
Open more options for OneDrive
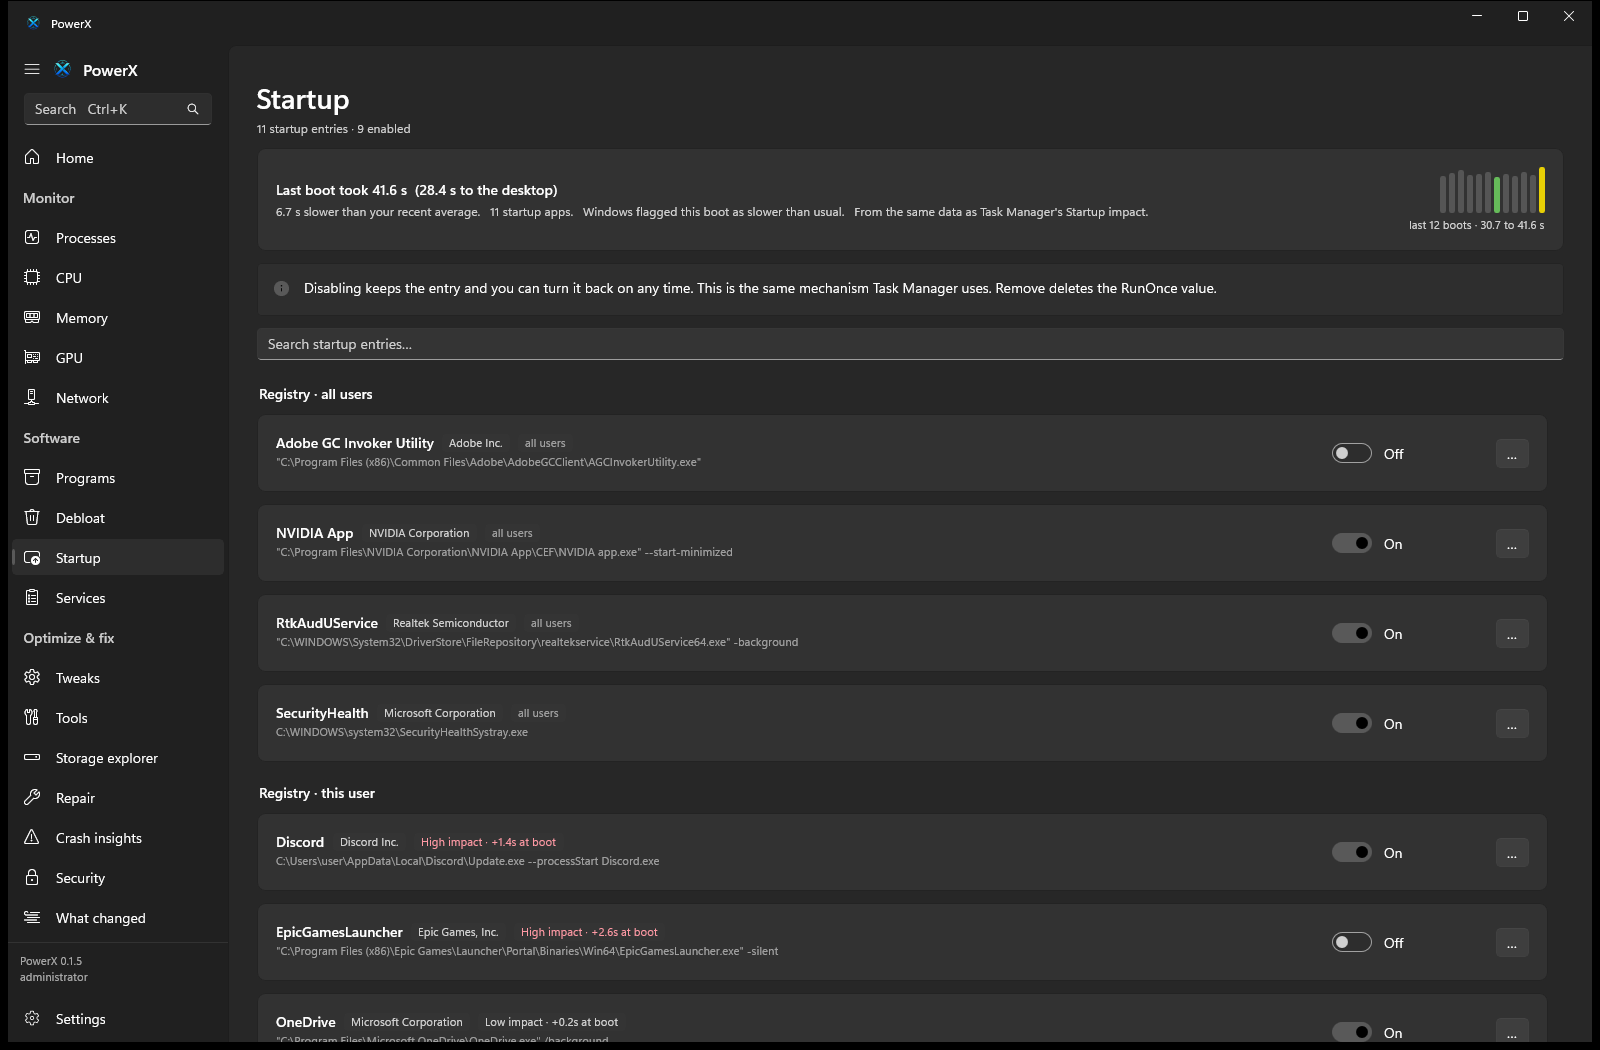coord(1512,1031)
